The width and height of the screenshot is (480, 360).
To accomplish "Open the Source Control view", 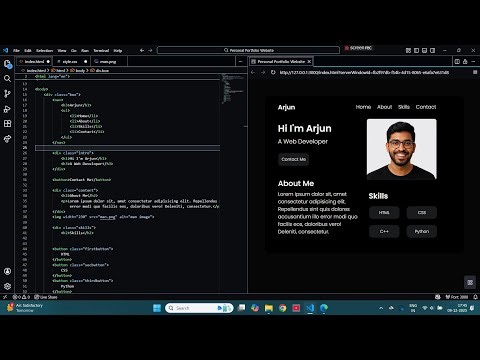I will pos(7,94).
